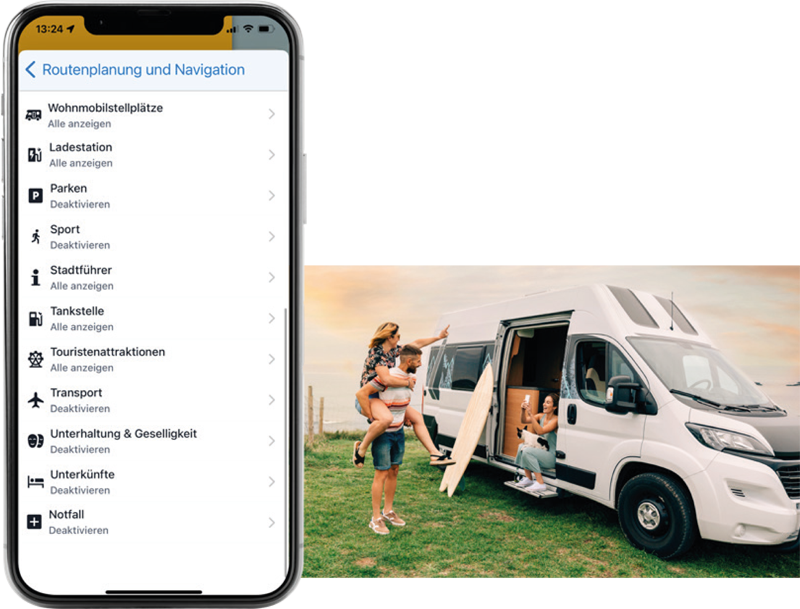Select the Tankstelle fuel pump icon
The image size is (800, 609).
35,318
